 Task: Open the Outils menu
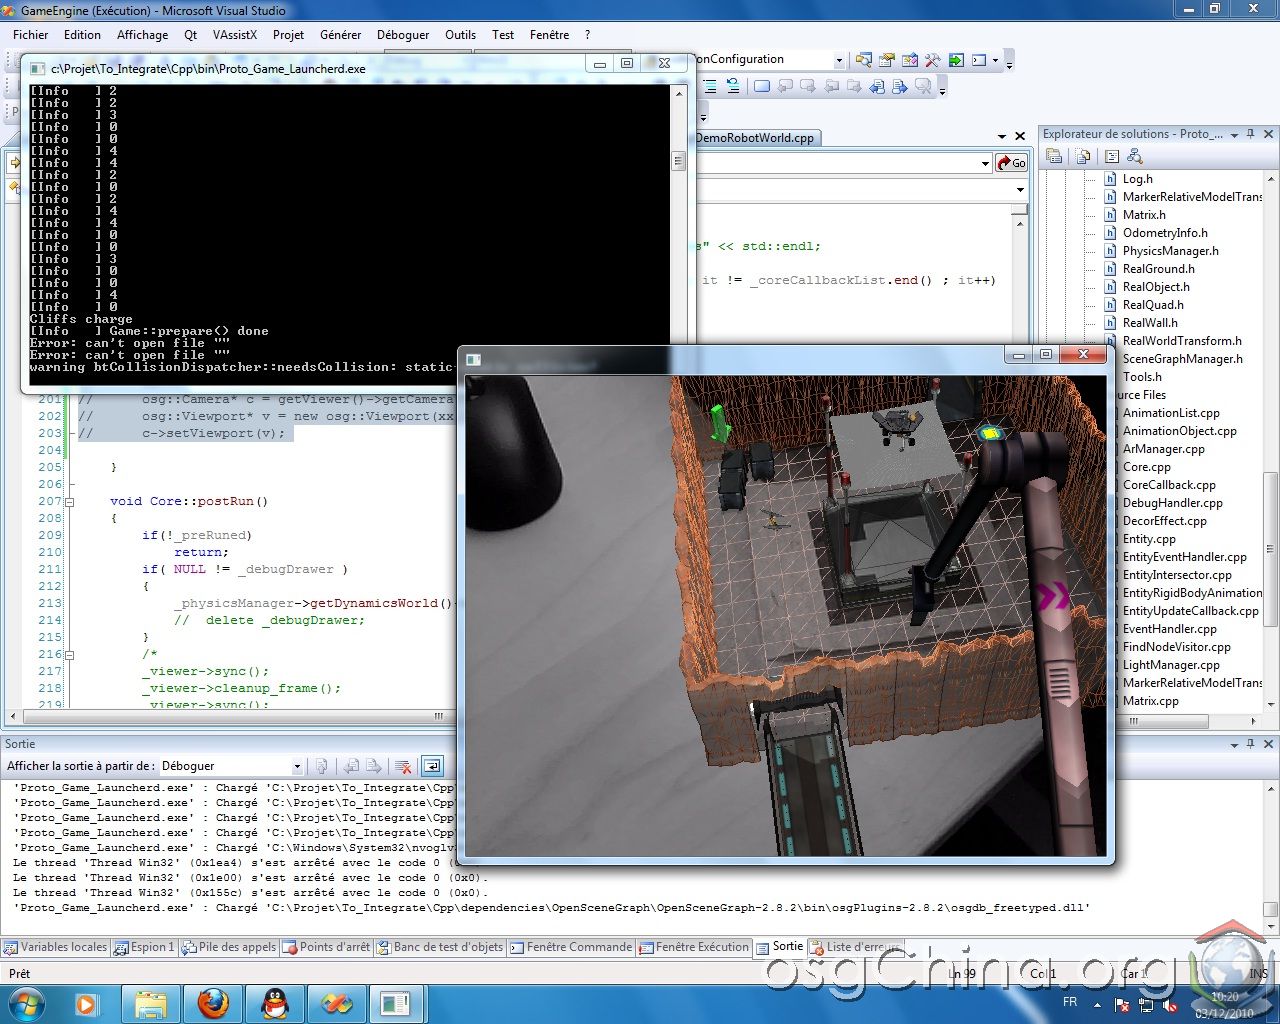460,34
